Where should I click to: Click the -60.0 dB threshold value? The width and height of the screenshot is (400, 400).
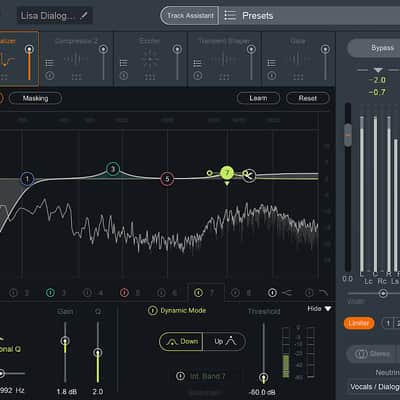(x=262, y=392)
